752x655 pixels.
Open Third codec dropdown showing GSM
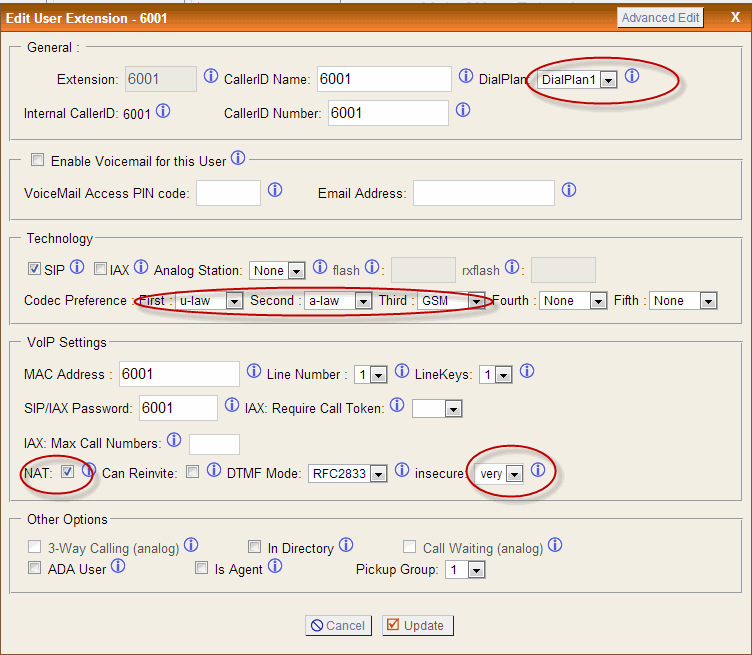point(451,301)
